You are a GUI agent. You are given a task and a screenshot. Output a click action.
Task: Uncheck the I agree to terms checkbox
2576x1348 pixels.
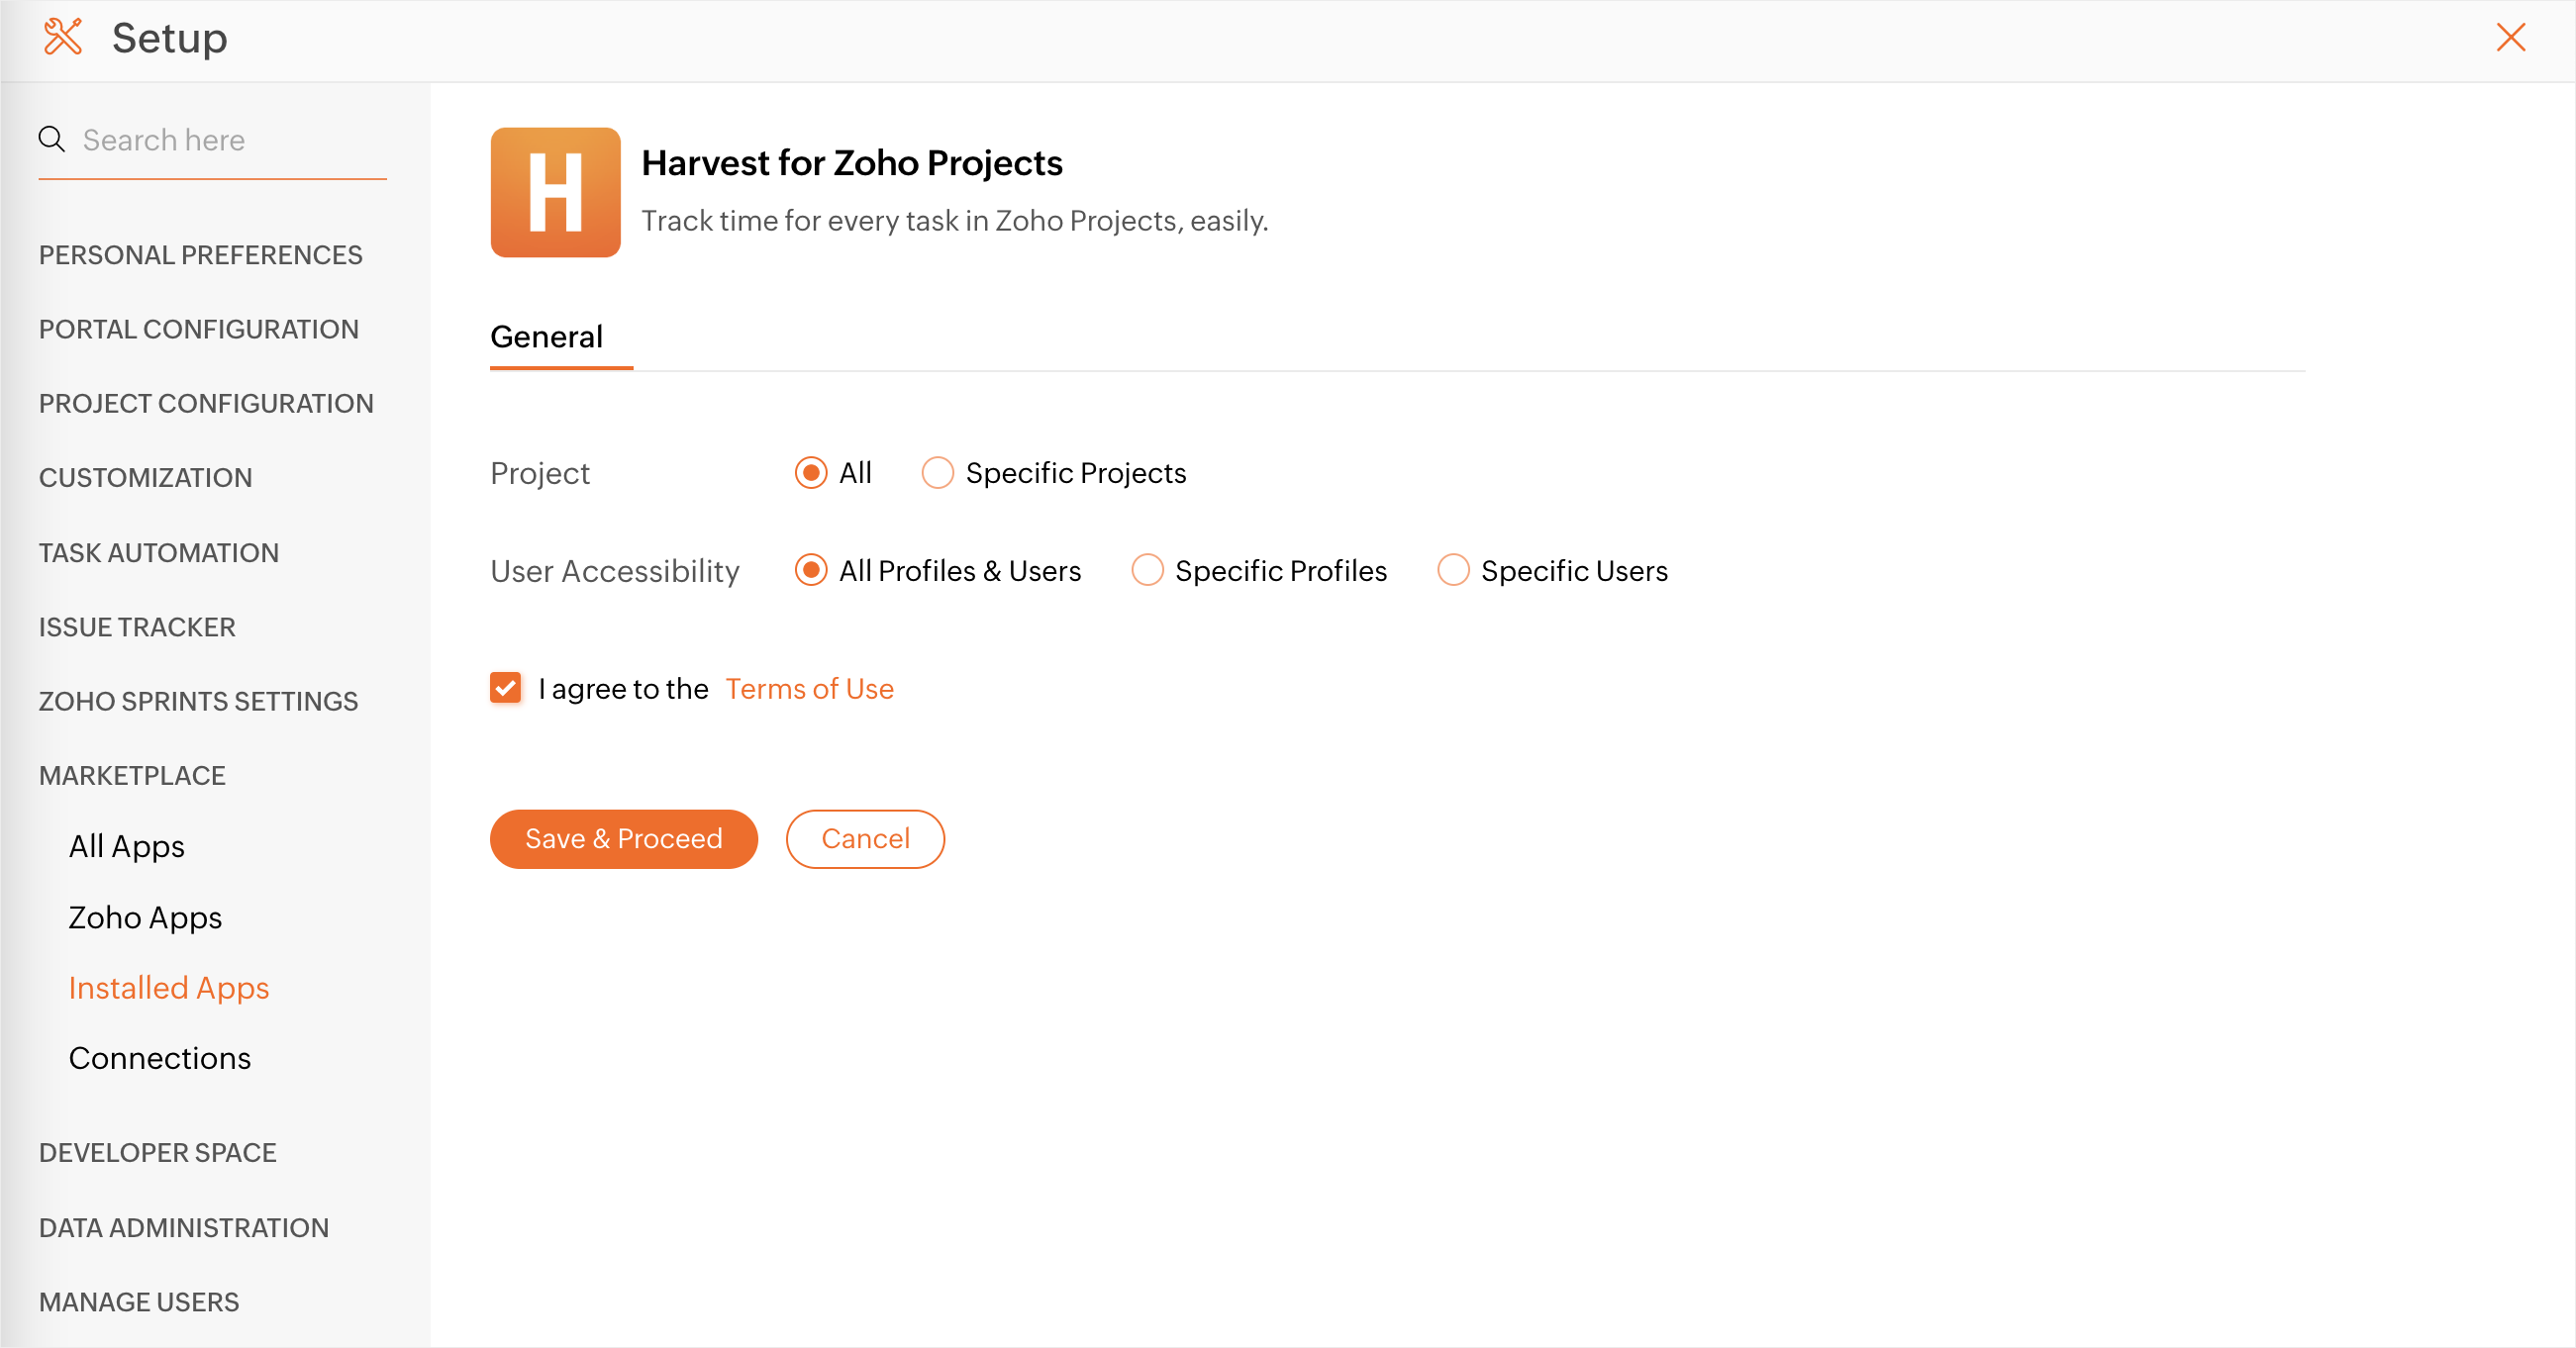tap(506, 688)
